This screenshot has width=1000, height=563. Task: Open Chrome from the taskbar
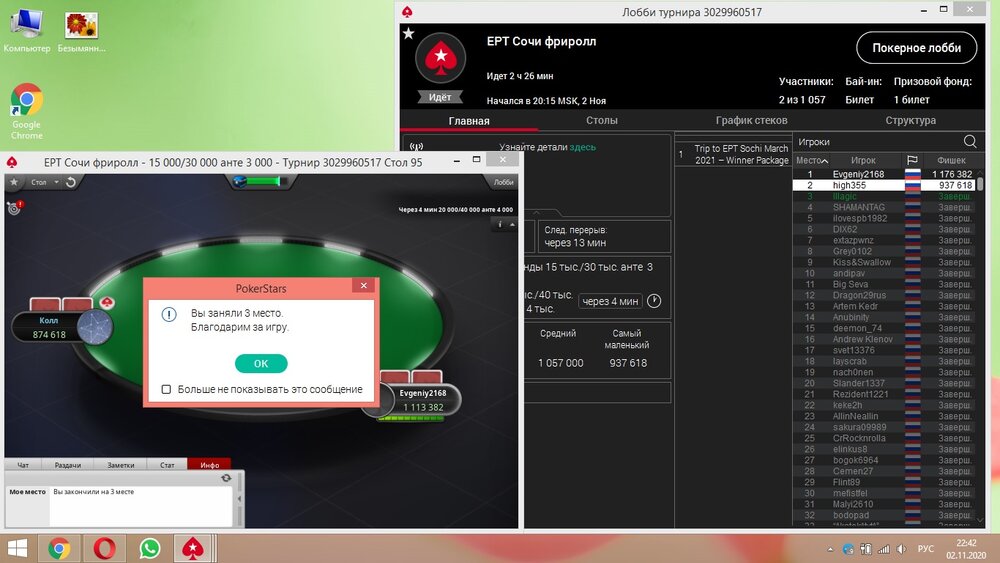(x=59, y=548)
